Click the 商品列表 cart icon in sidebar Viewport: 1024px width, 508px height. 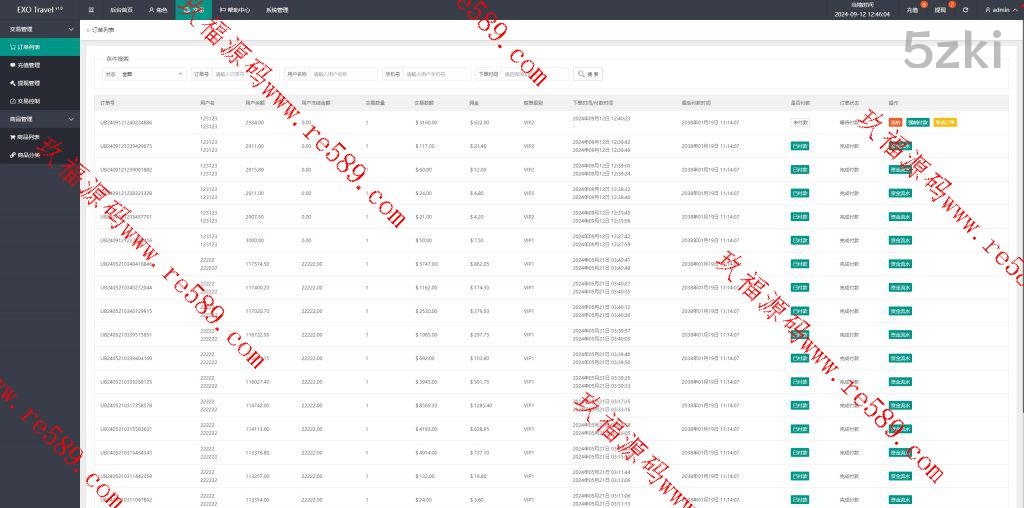point(12,137)
